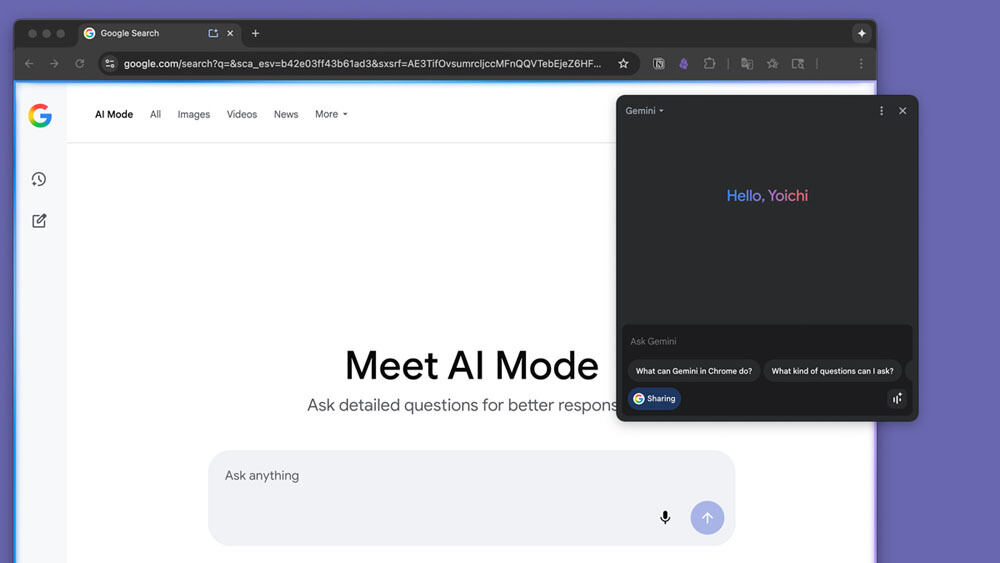
Task: Click the tab search toolbar icon
Action: [798, 64]
